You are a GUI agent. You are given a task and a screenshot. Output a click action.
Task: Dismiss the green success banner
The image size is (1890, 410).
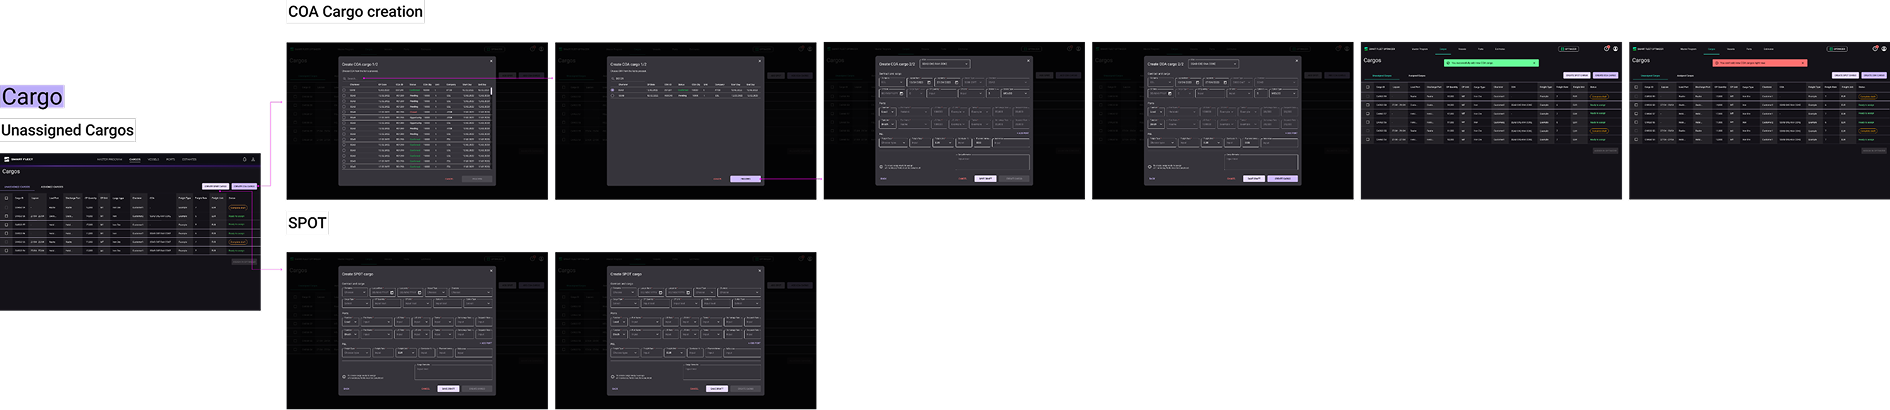pos(1534,63)
